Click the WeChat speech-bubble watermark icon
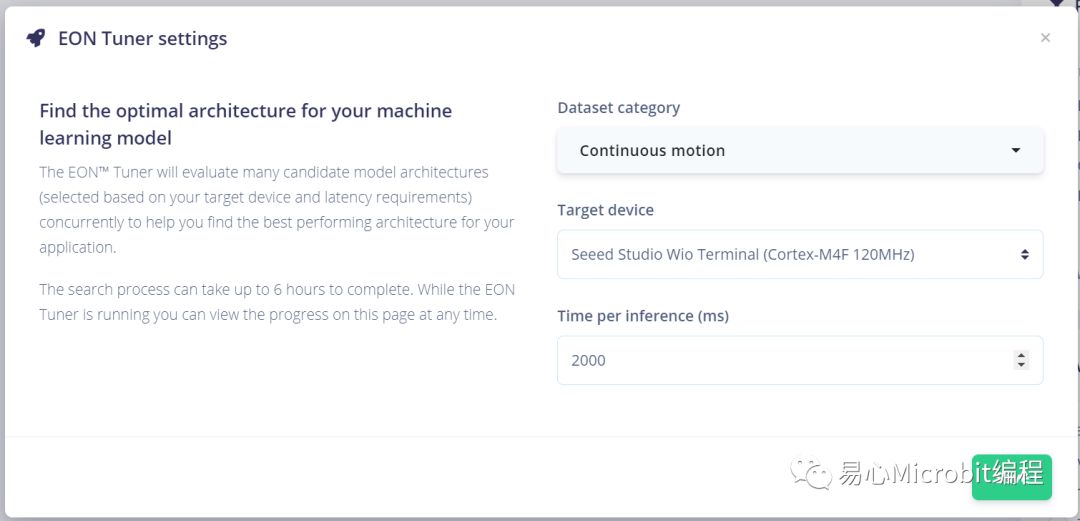The height and width of the screenshot is (521, 1080). point(811,474)
